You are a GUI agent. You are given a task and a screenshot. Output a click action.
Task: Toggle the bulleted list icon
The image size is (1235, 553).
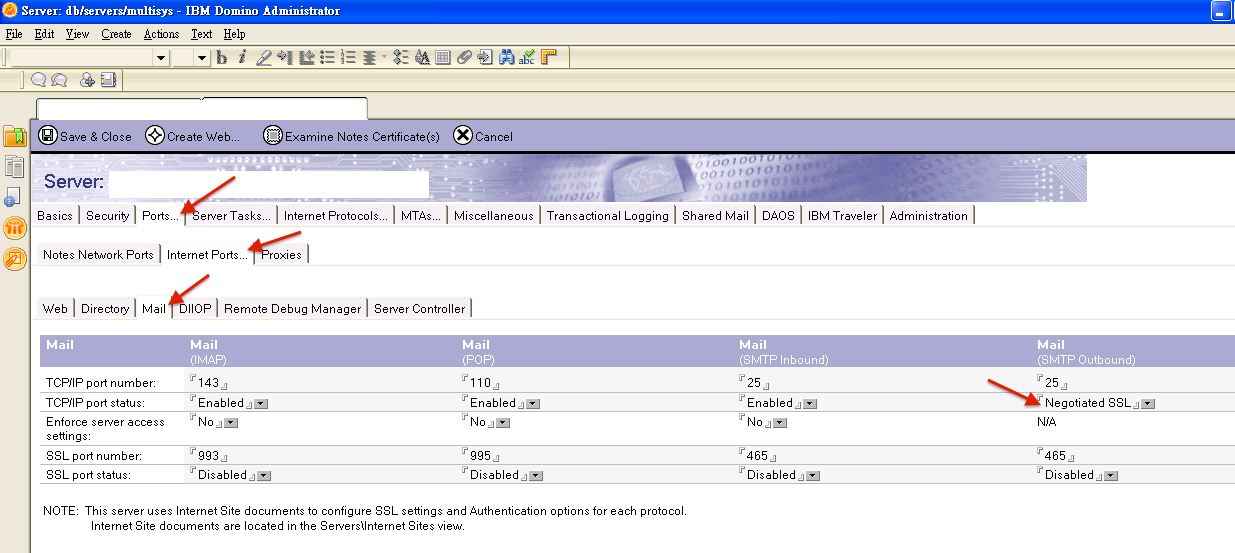pyautogui.click(x=327, y=58)
